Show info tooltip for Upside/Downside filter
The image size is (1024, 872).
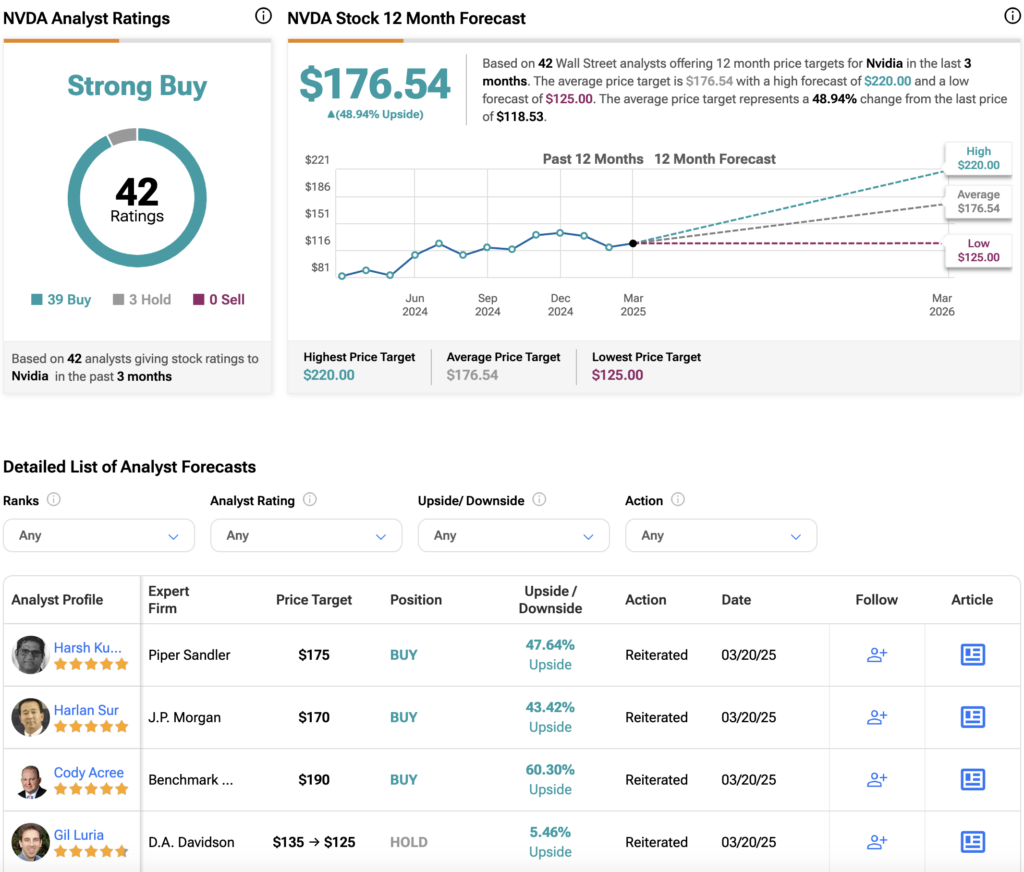point(539,500)
